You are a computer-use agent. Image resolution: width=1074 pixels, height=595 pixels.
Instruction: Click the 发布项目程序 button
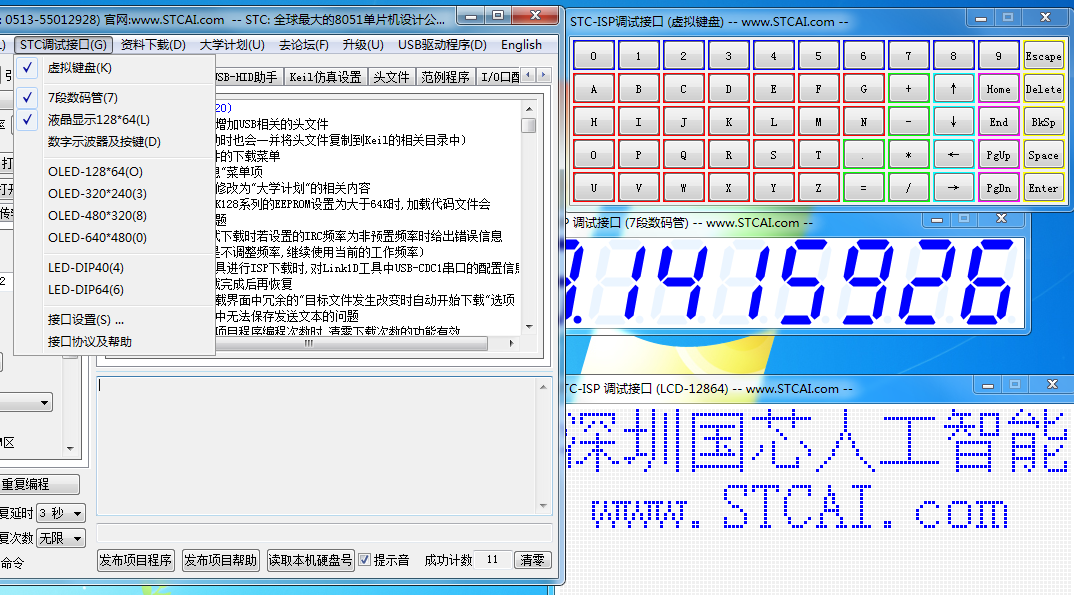point(136,560)
